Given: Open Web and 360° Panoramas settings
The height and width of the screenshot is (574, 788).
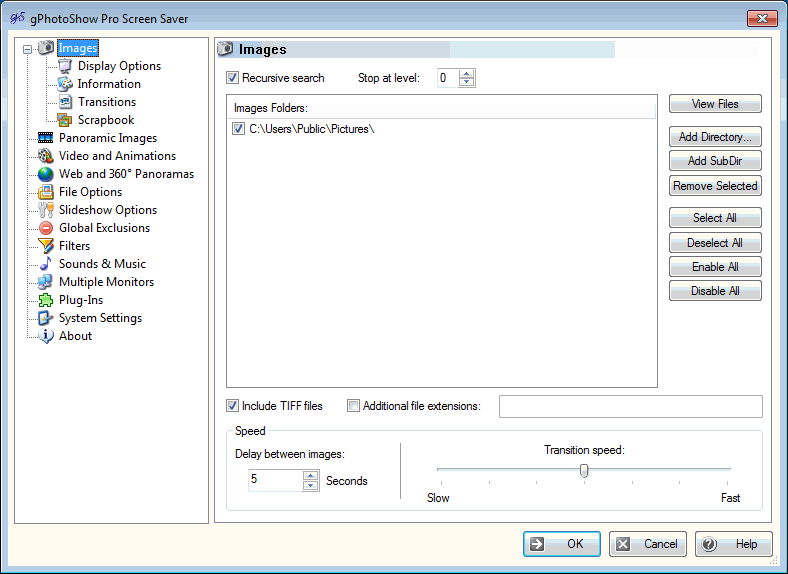Looking at the screenshot, I should pos(126,174).
